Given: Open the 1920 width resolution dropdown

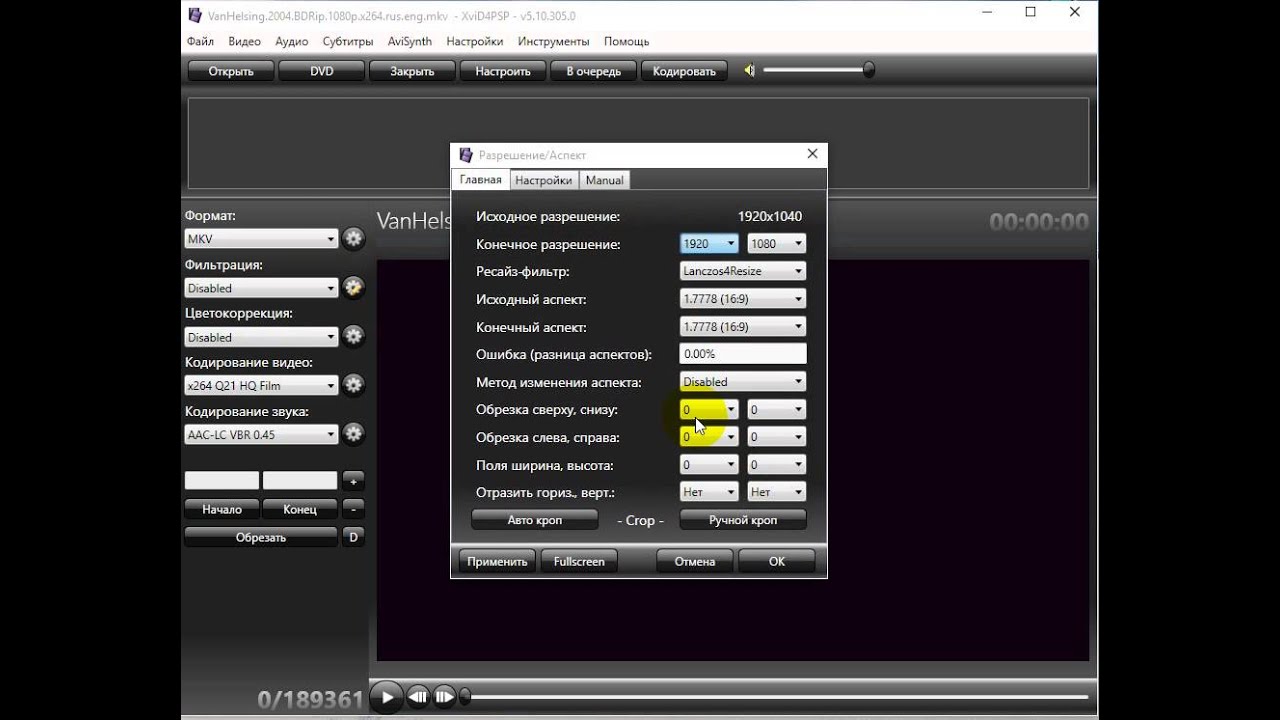Looking at the screenshot, I should (709, 243).
